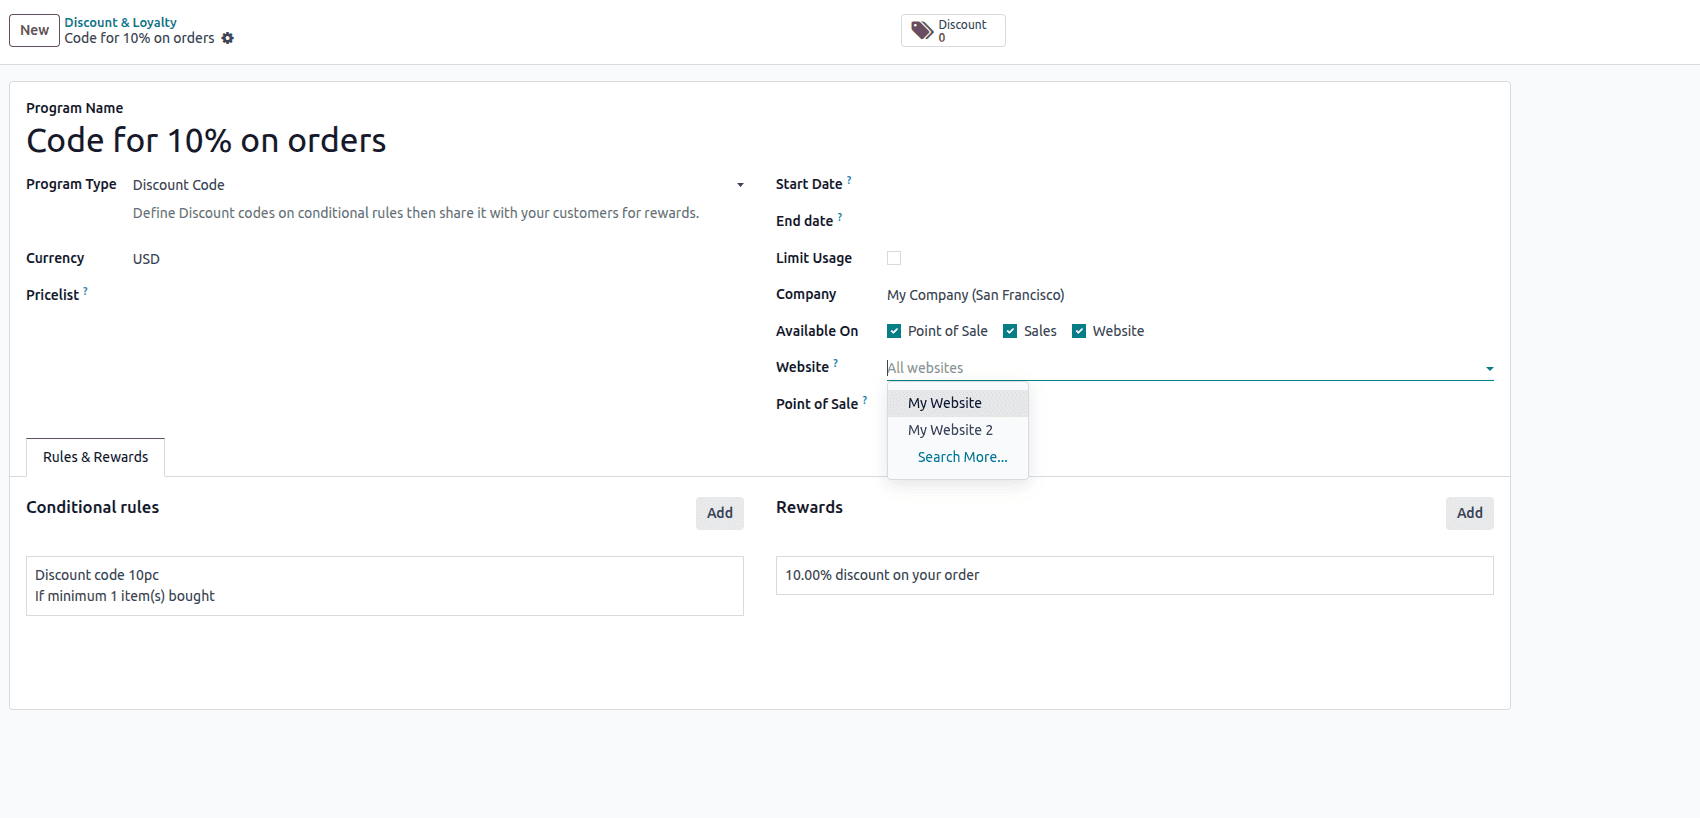Click the New button
Image resolution: width=1700 pixels, height=818 pixels.
point(34,30)
